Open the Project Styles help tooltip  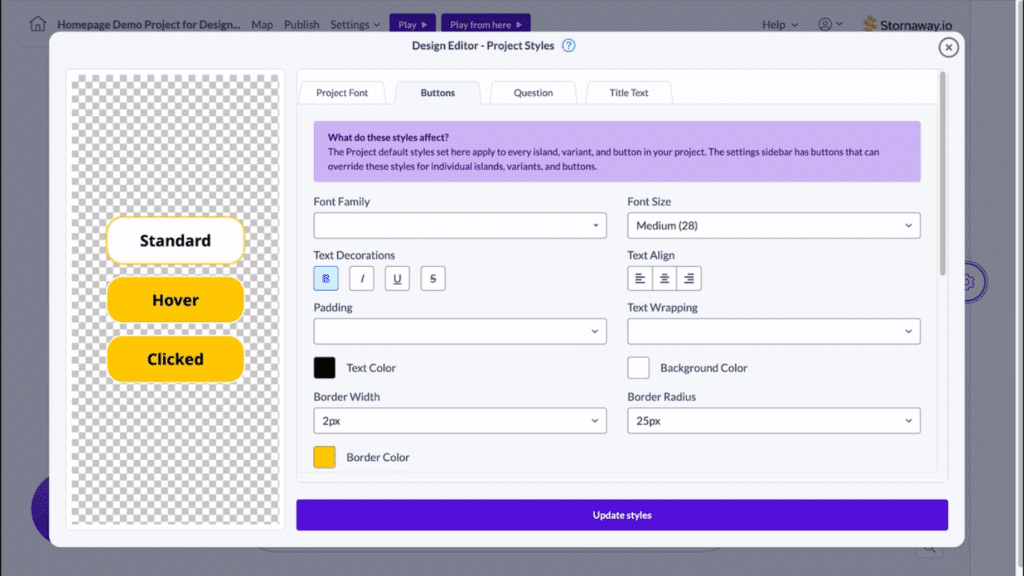click(567, 45)
